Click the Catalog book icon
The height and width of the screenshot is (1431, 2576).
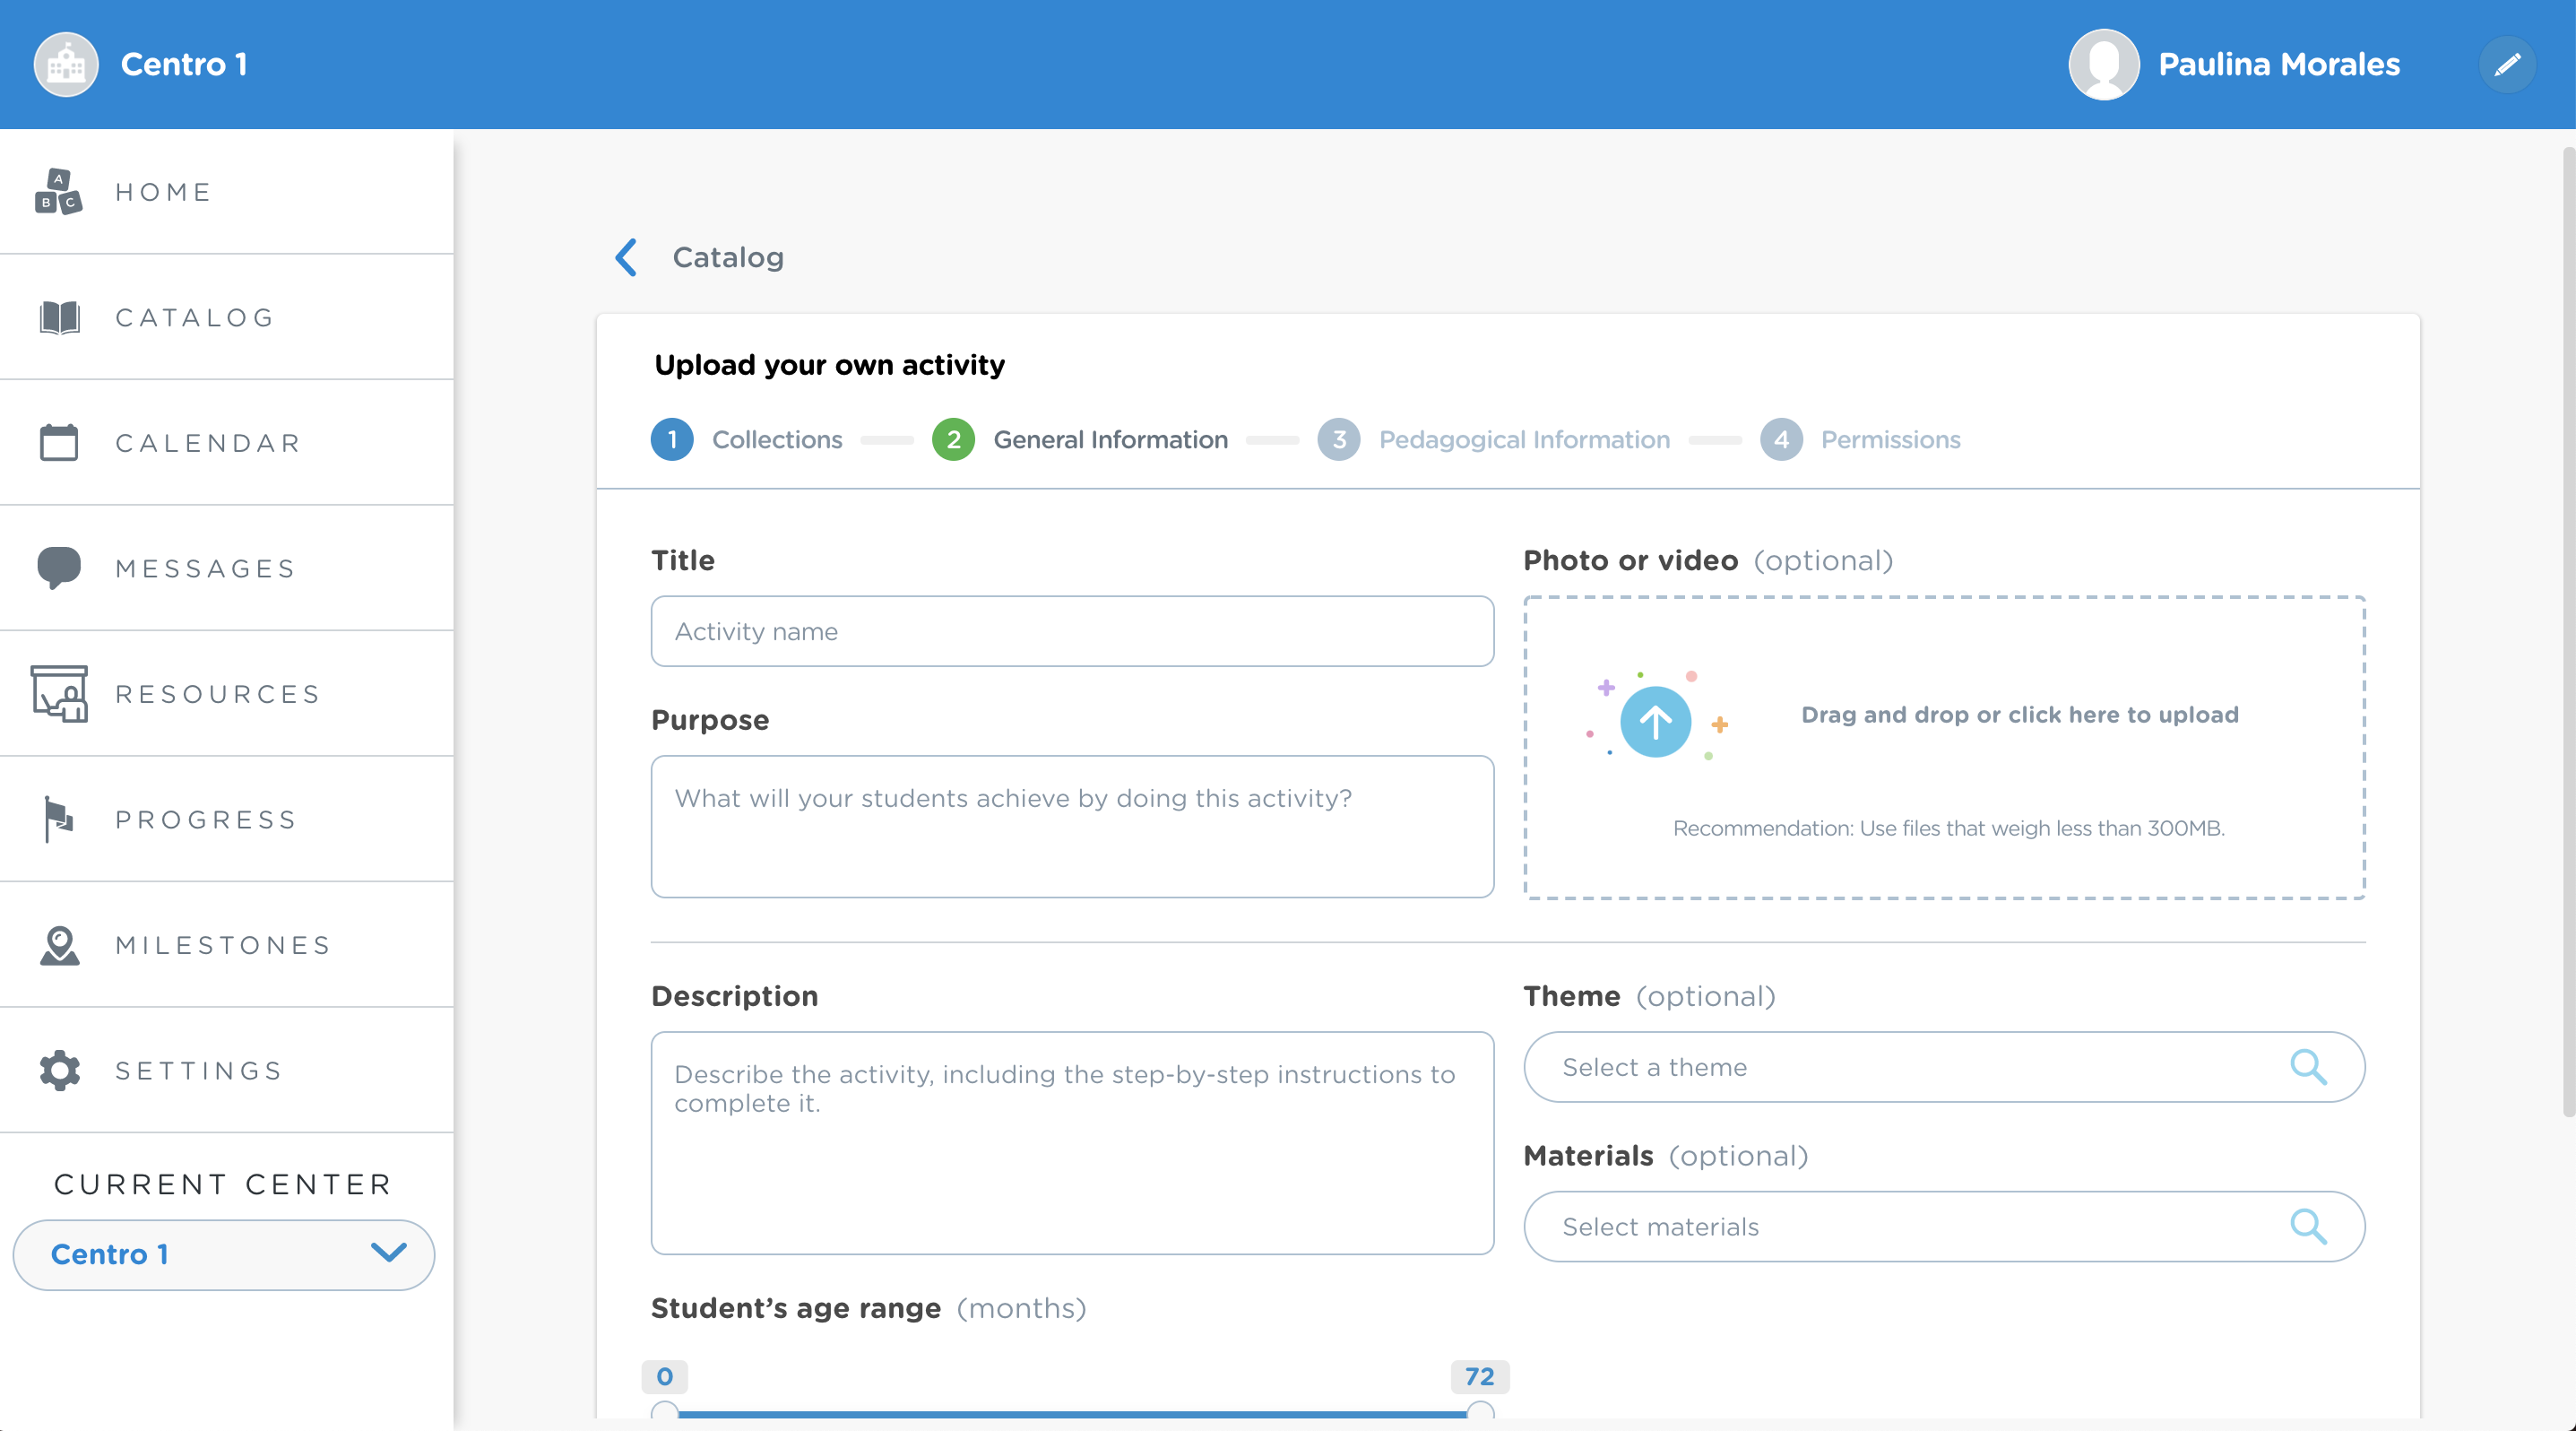[x=59, y=317]
